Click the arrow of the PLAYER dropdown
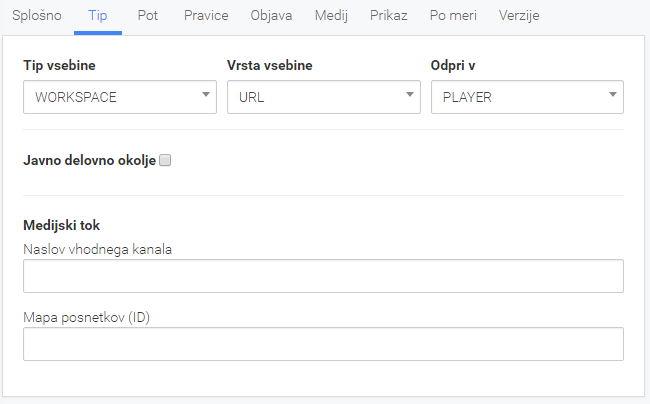This screenshot has height=404, width=650. click(x=613, y=94)
